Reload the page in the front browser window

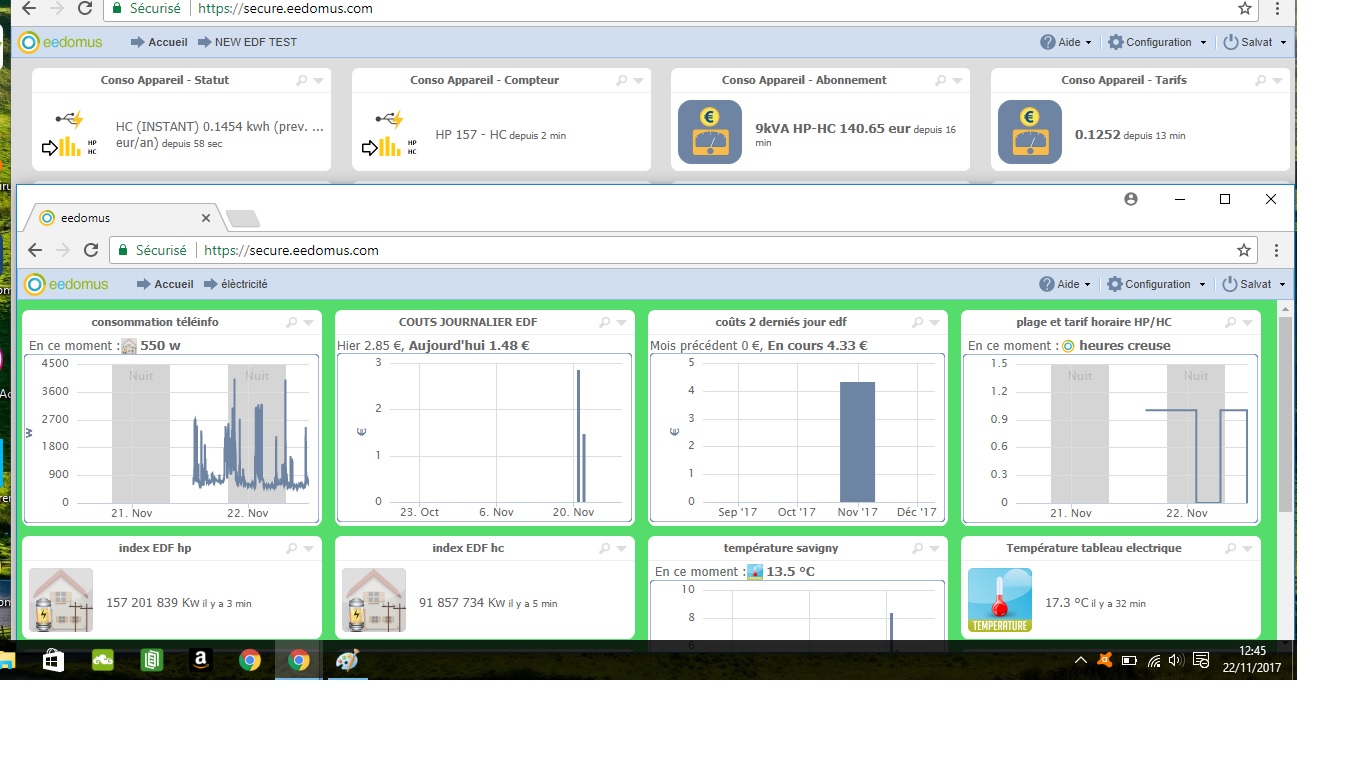coord(91,250)
